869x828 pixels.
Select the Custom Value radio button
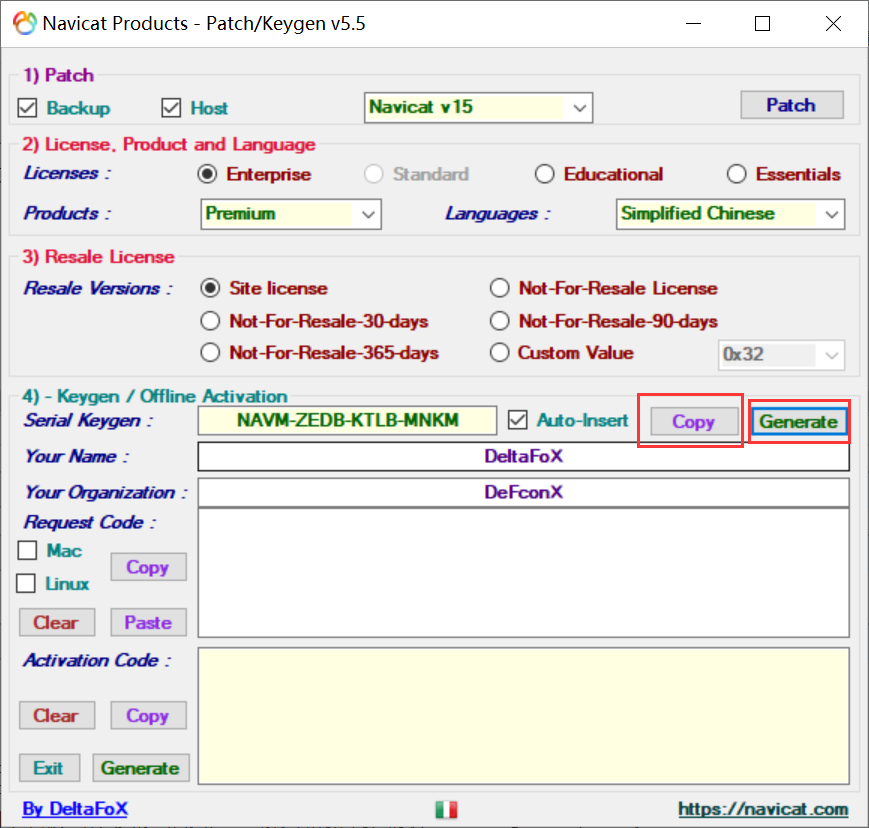[499, 352]
